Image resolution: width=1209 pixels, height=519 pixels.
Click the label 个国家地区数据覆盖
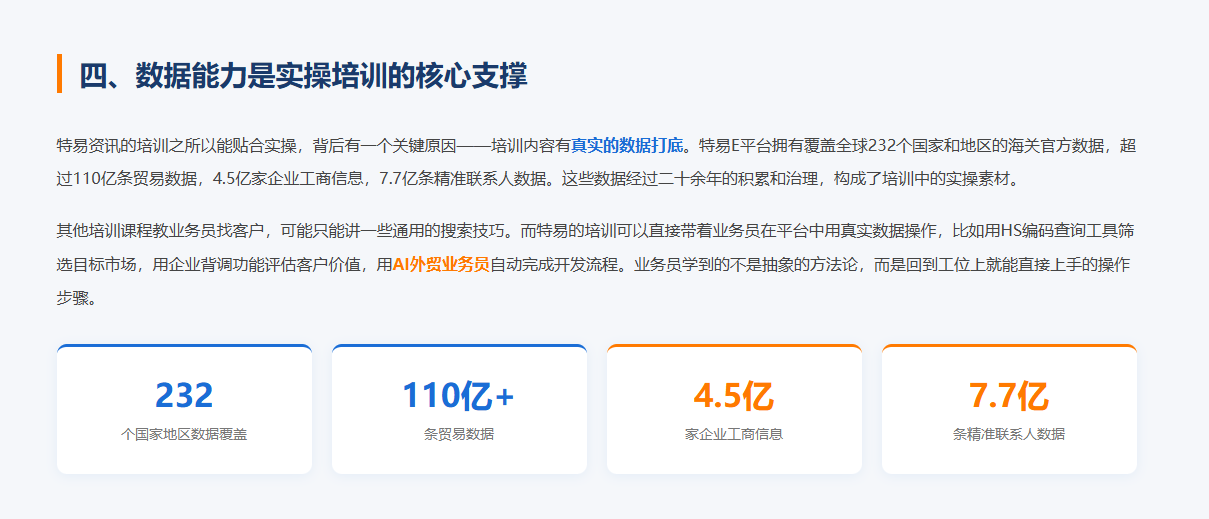(184, 434)
